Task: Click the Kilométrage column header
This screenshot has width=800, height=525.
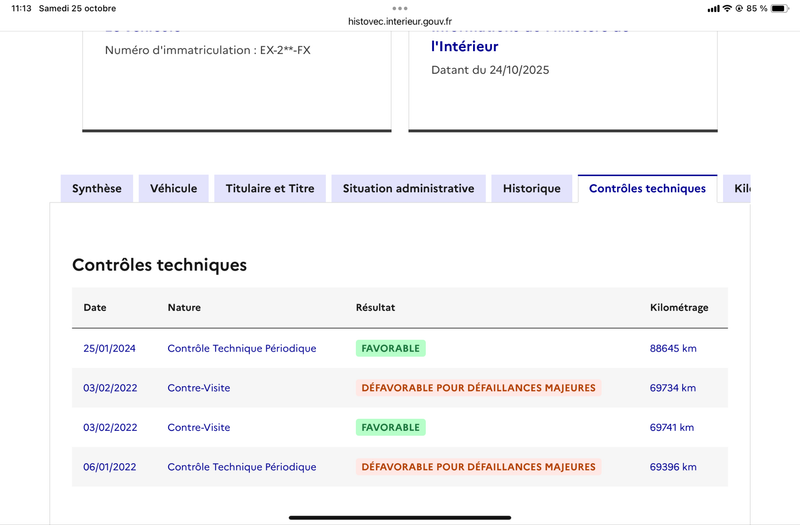Action: pos(679,307)
